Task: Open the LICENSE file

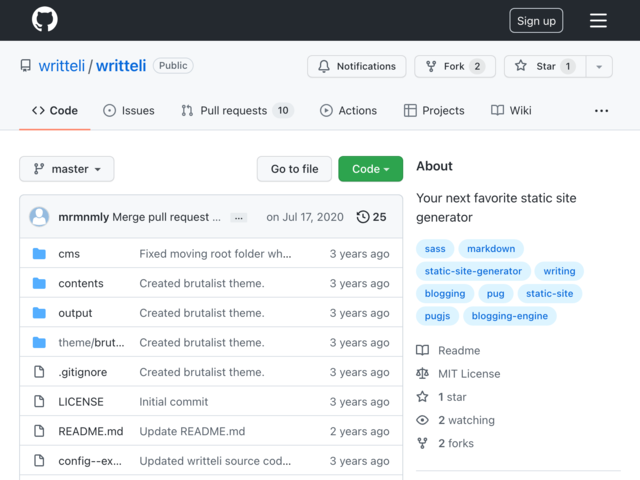Action: [x=81, y=402]
